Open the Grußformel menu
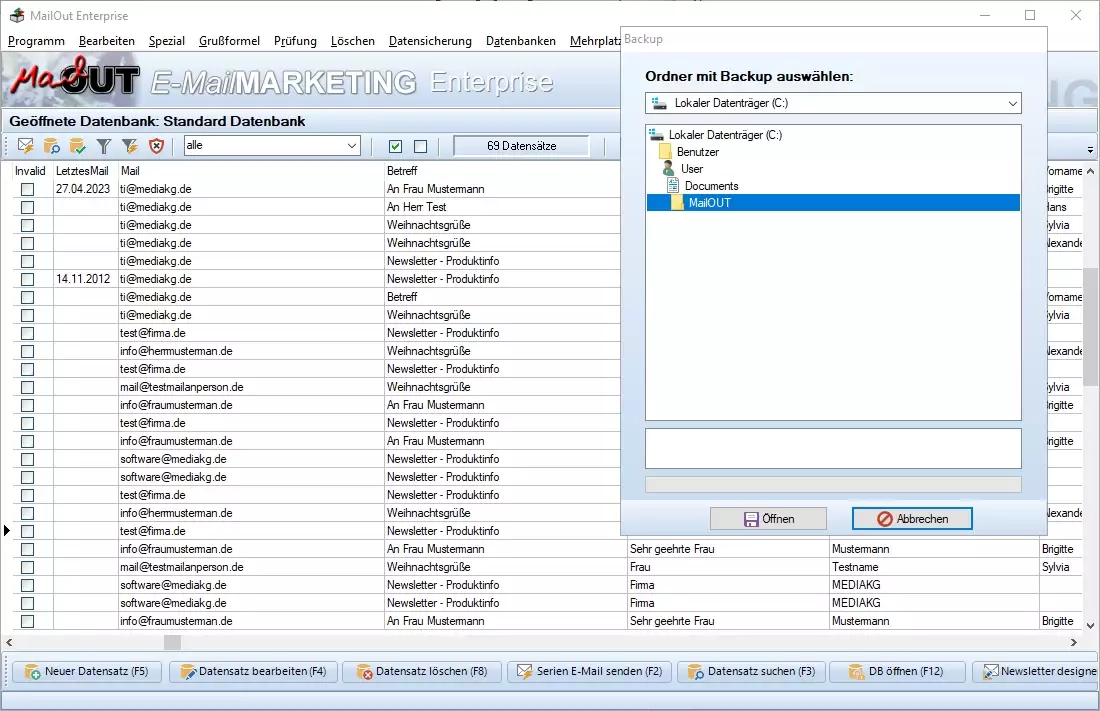Image resolution: width=1100 pixels, height=711 pixels. 229,41
